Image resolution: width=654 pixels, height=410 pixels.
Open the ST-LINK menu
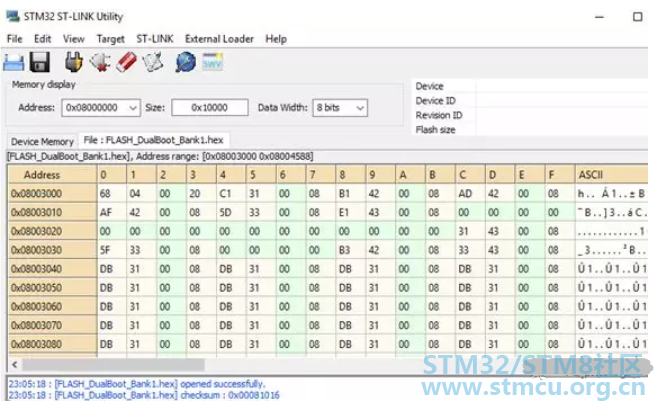[155, 39]
